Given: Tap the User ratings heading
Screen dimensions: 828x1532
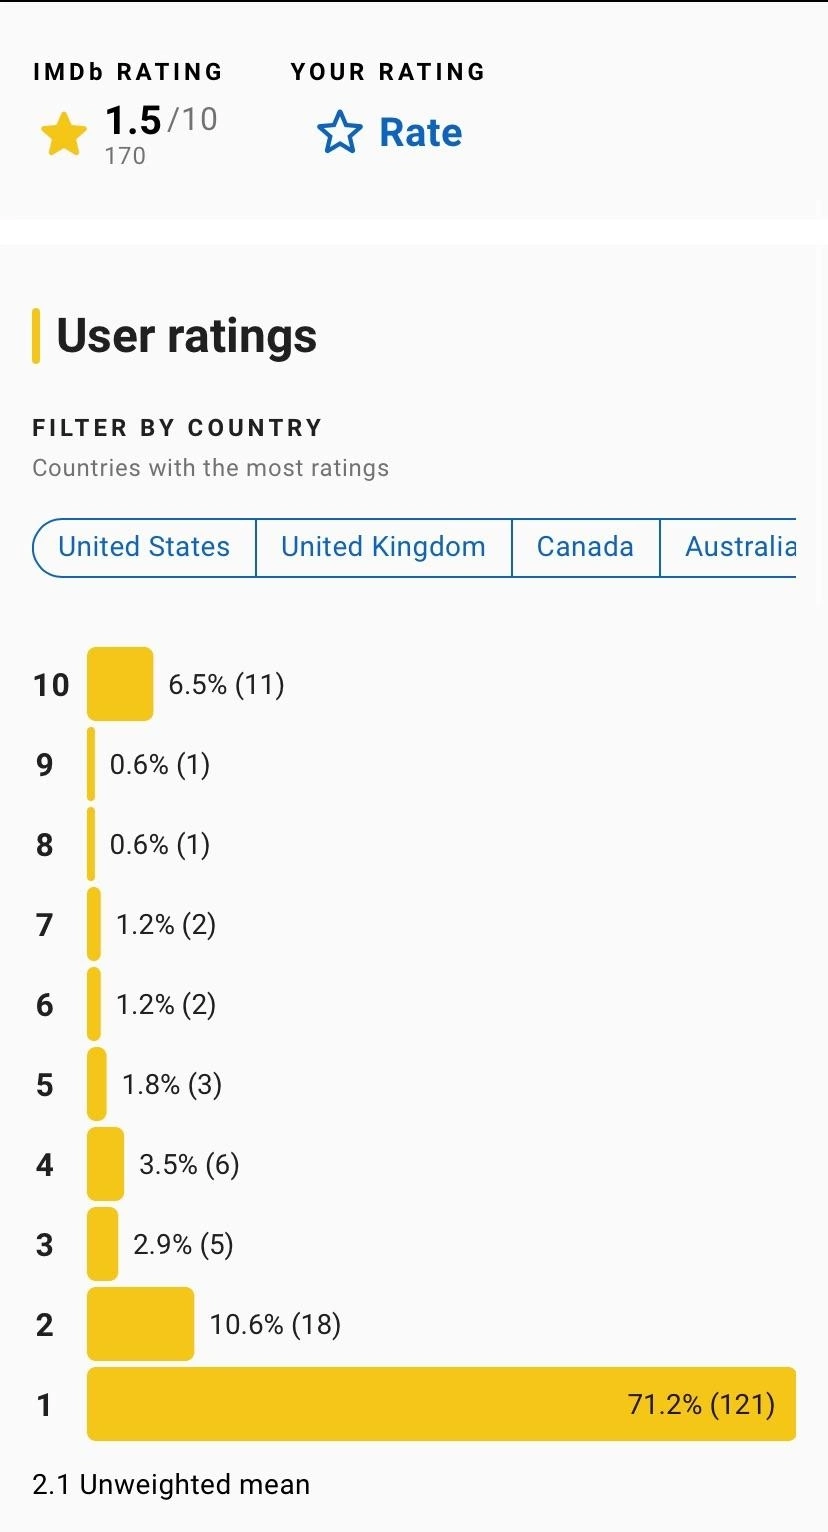Looking at the screenshot, I should (x=187, y=336).
